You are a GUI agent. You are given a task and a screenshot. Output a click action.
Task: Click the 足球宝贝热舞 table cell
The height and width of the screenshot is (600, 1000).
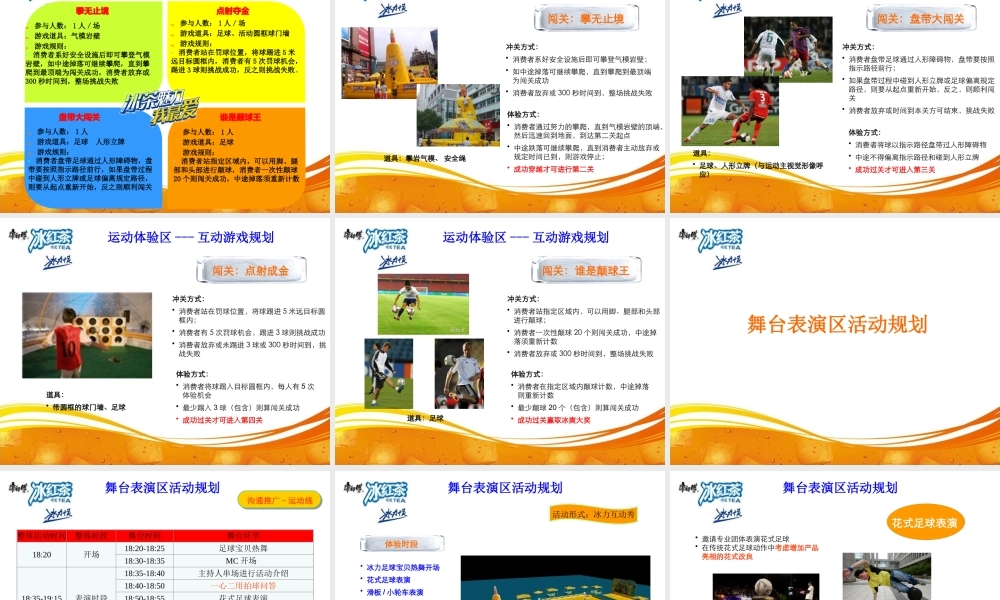(x=243, y=548)
